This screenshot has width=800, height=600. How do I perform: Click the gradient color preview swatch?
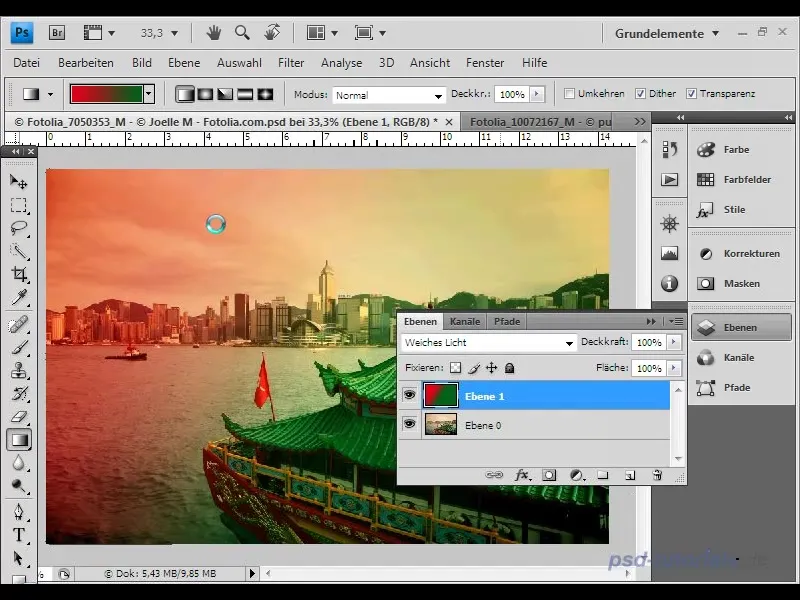click(107, 94)
